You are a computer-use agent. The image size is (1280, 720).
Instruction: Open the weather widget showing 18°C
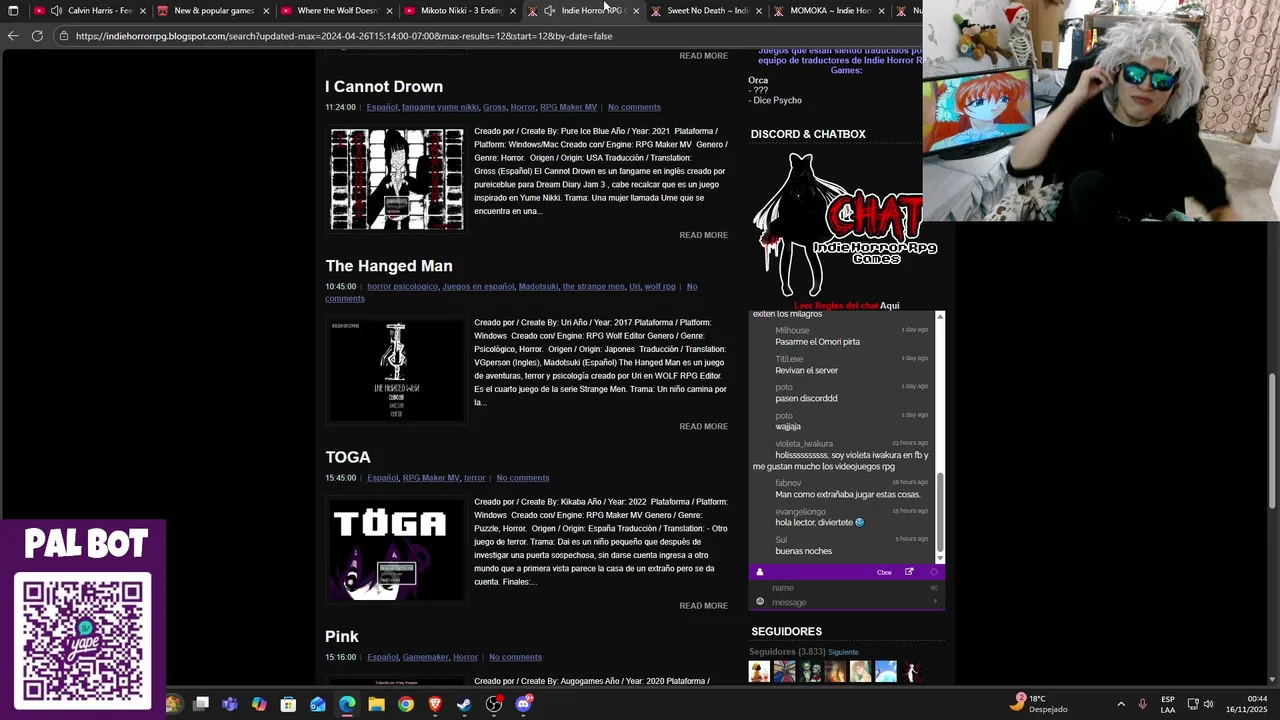click(x=1040, y=704)
